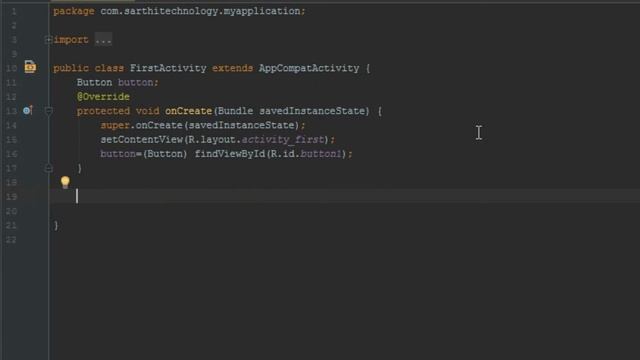Place cursor on empty line 19
The width and height of the screenshot is (640, 360).
tap(344, 196)
